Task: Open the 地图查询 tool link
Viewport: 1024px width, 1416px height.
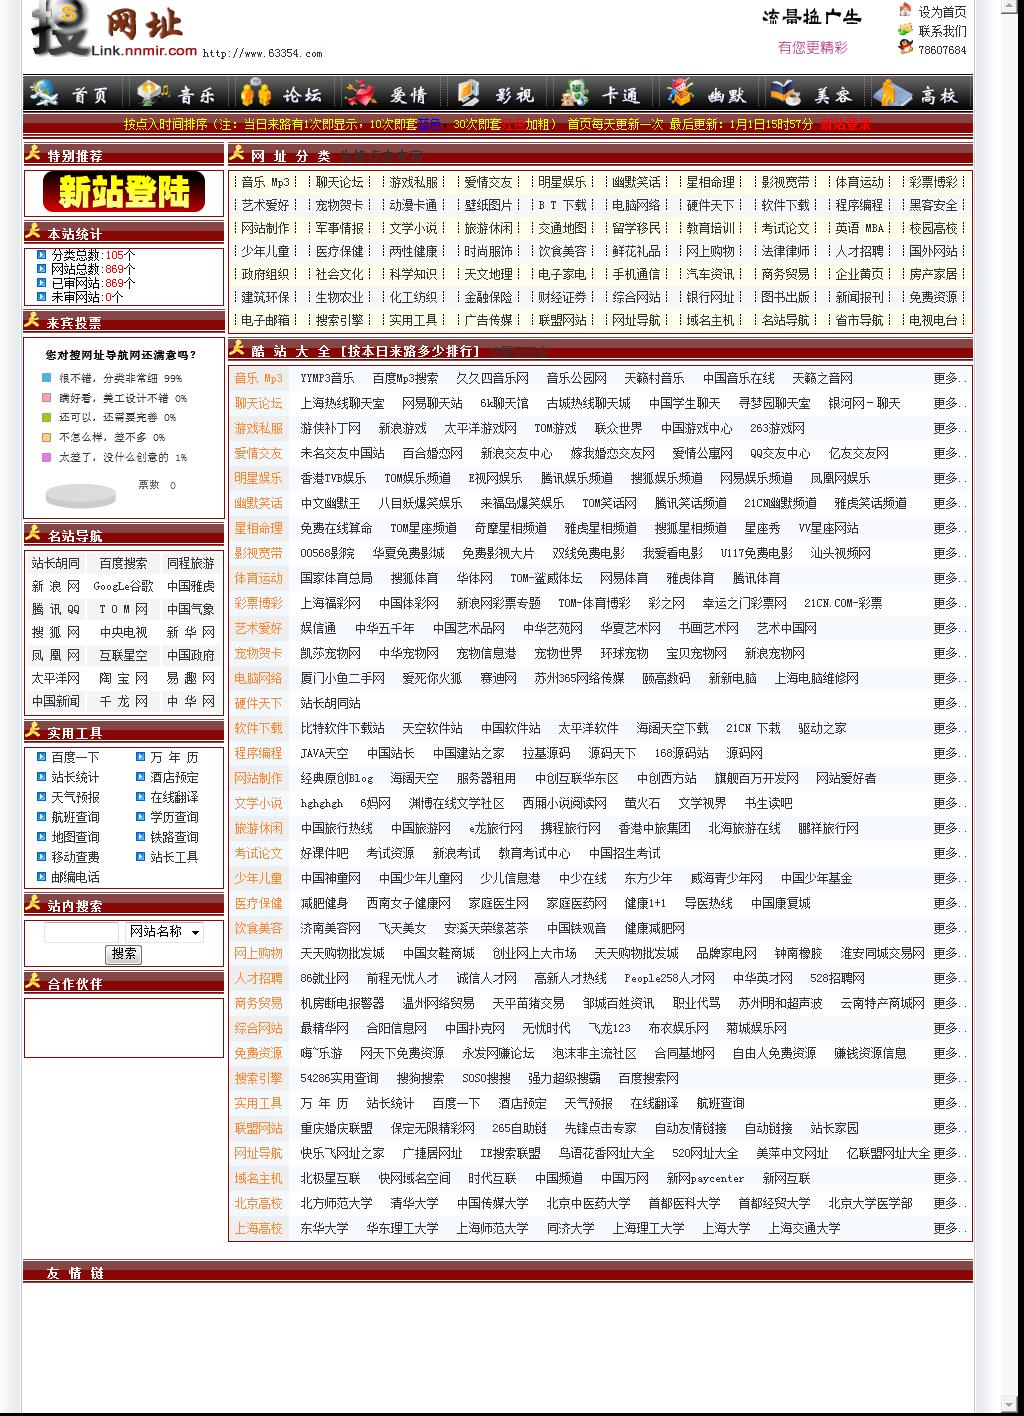Action: point(75,837)
